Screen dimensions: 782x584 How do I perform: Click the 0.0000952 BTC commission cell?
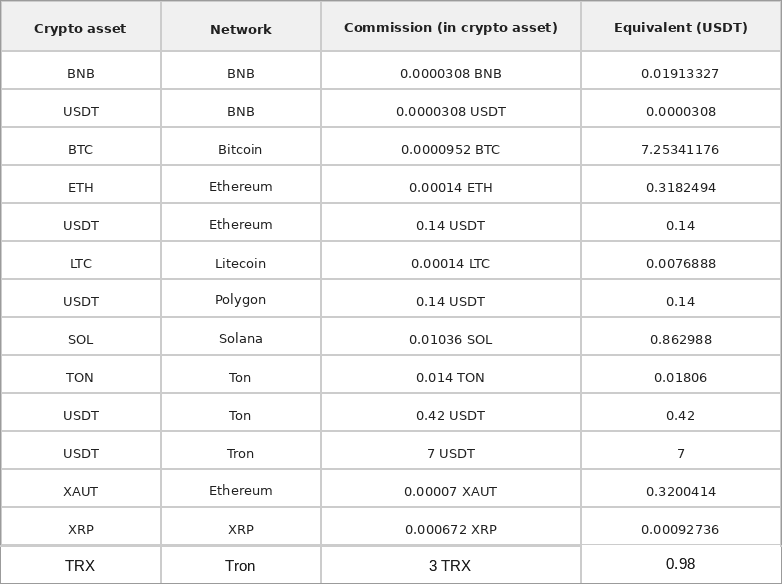(x=450, y=150)
